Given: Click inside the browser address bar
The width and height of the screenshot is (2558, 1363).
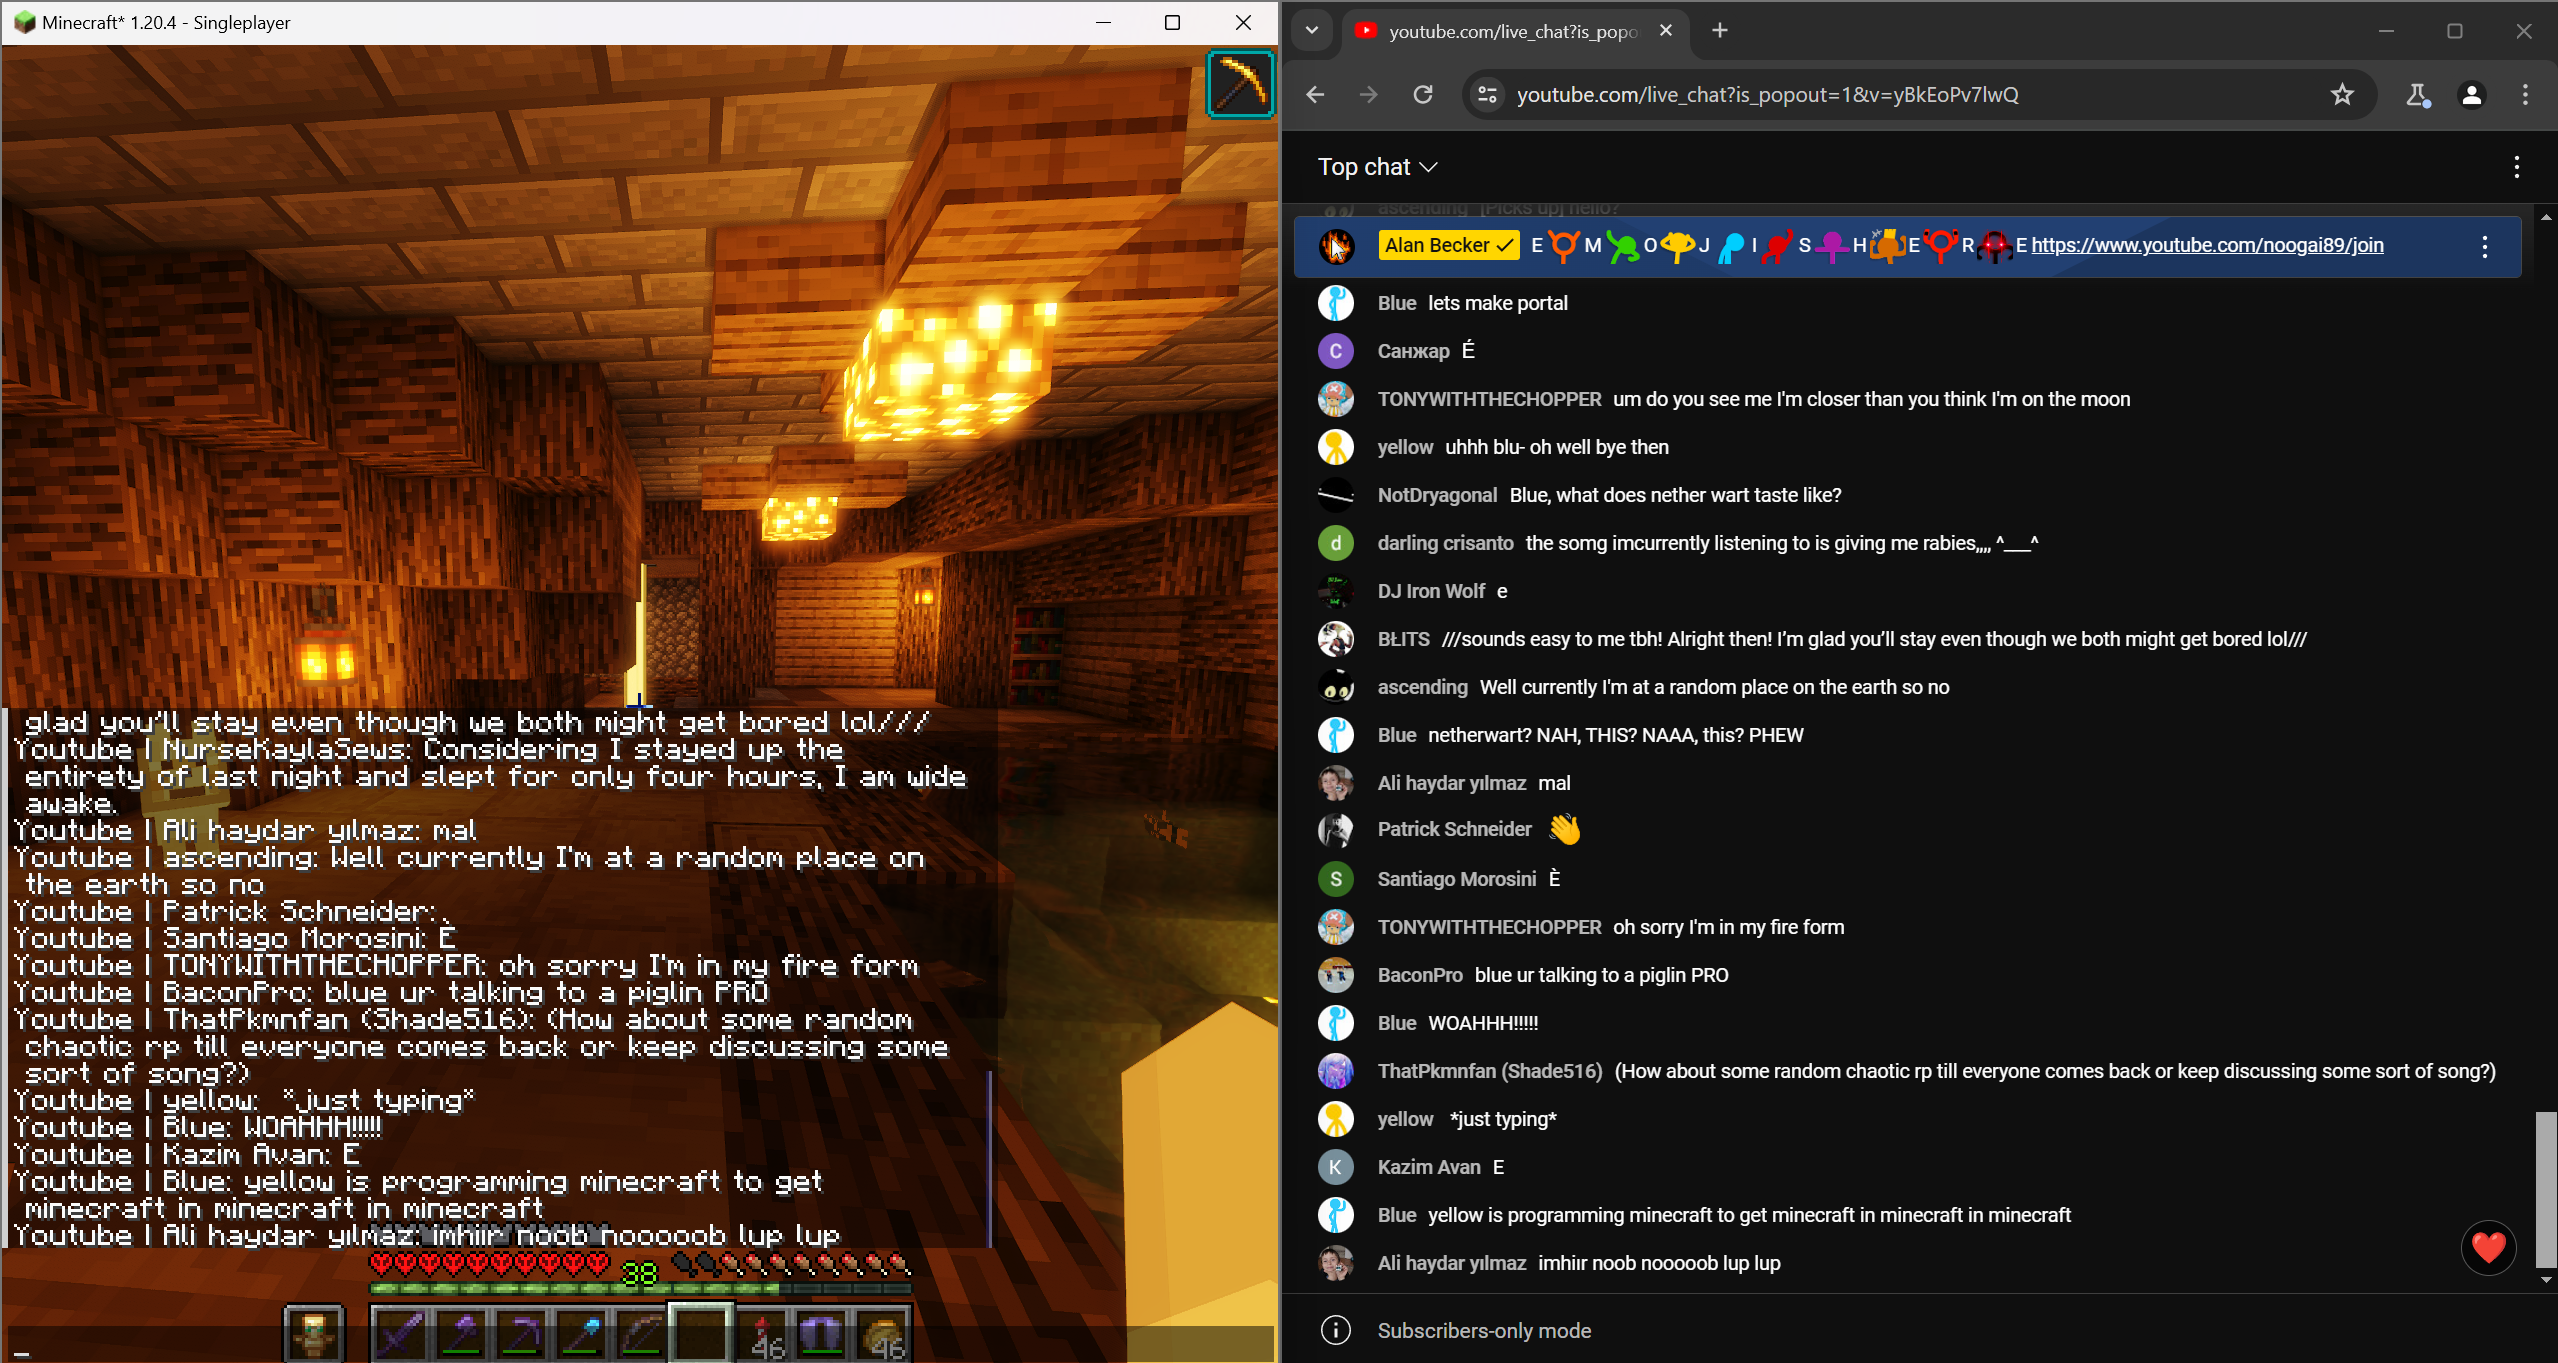Looking at the screenshot, I should tap(1800, 95).
